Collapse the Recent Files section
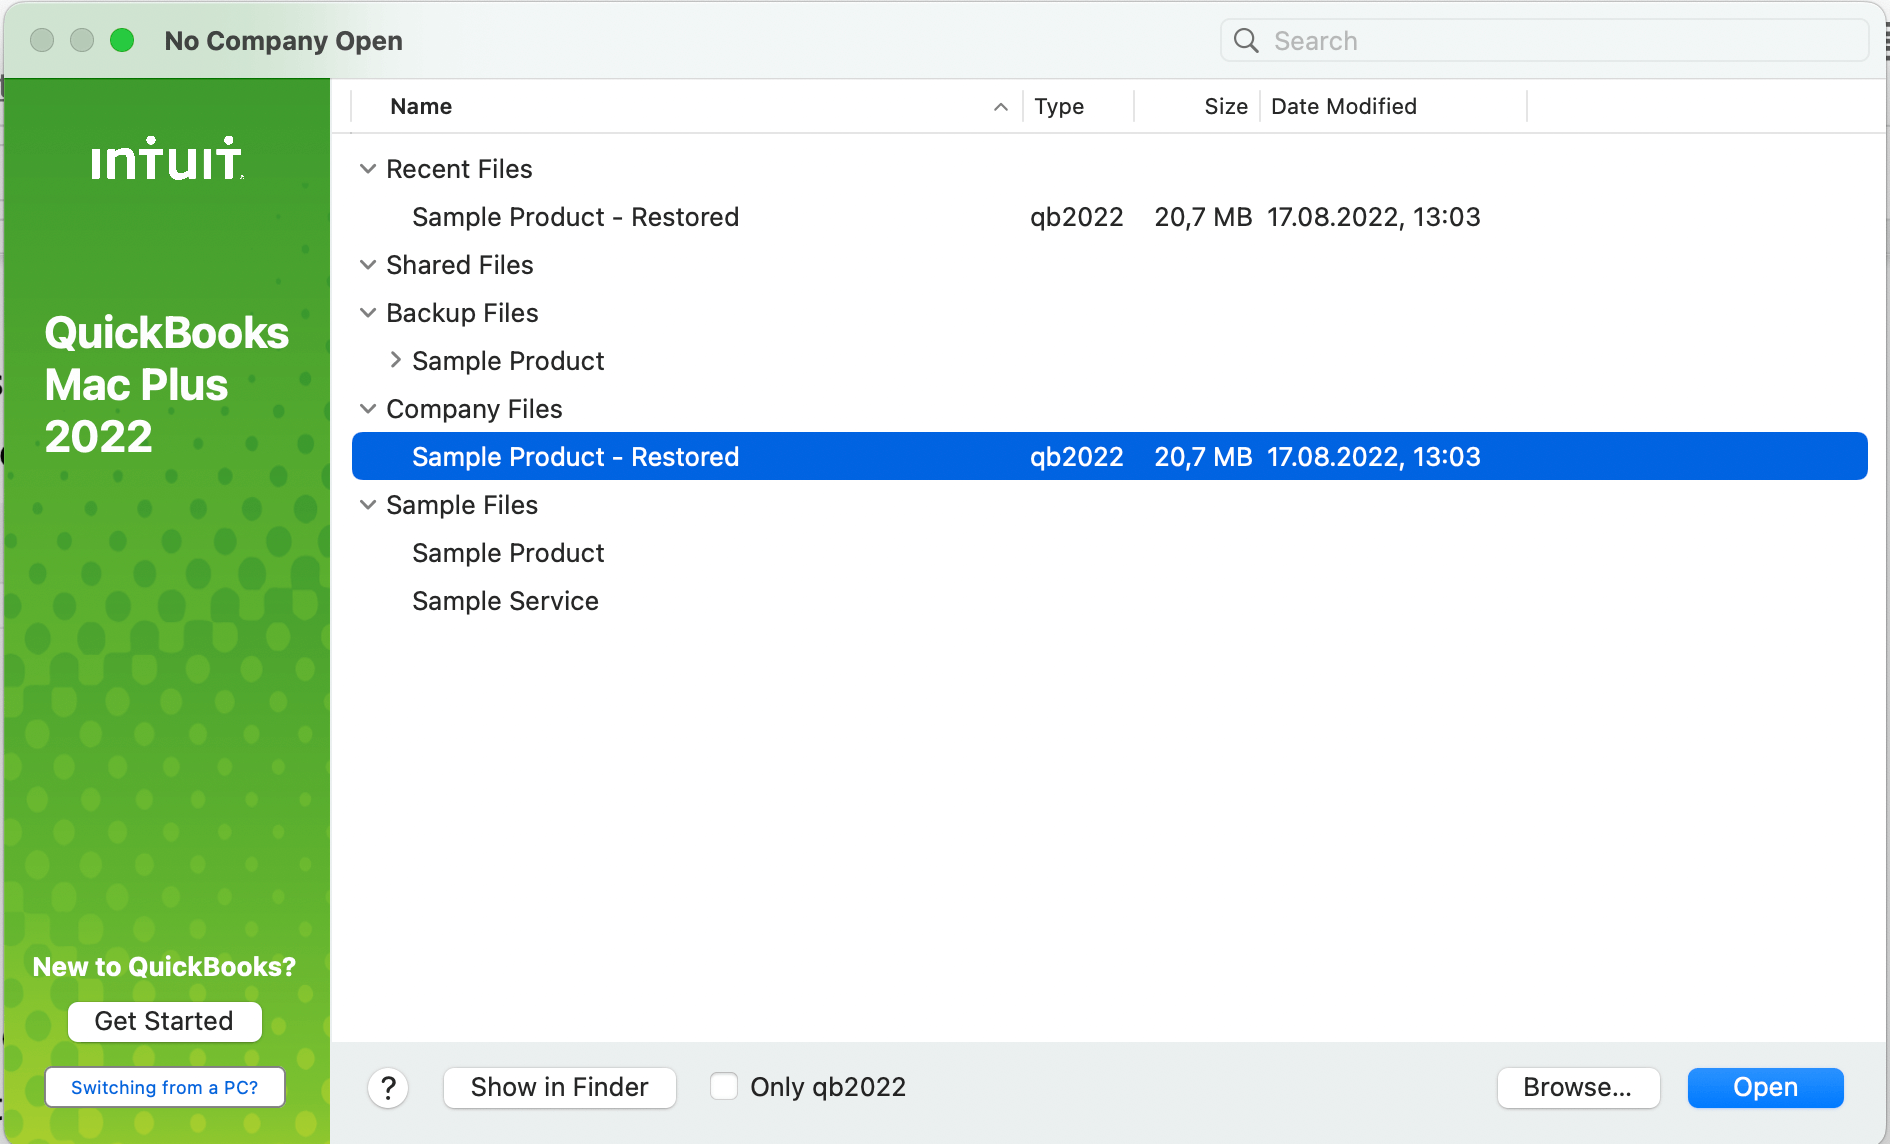The height and width of the screenshot is (1144, 1890). pyautogui.click(x=367, y=168)
